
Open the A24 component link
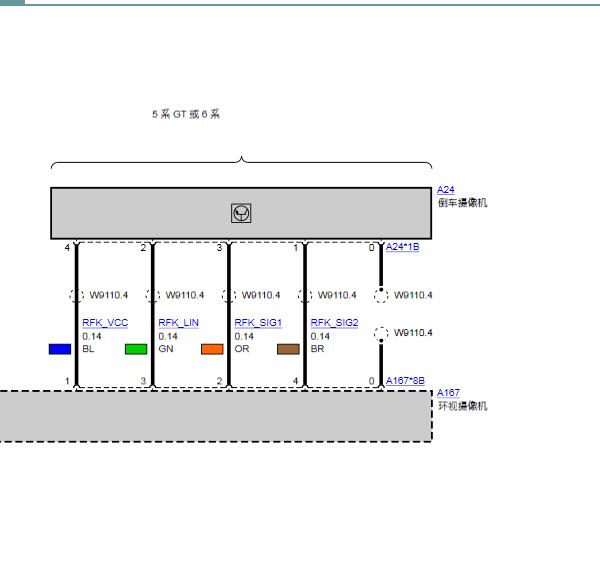click(x=445, y=190)
